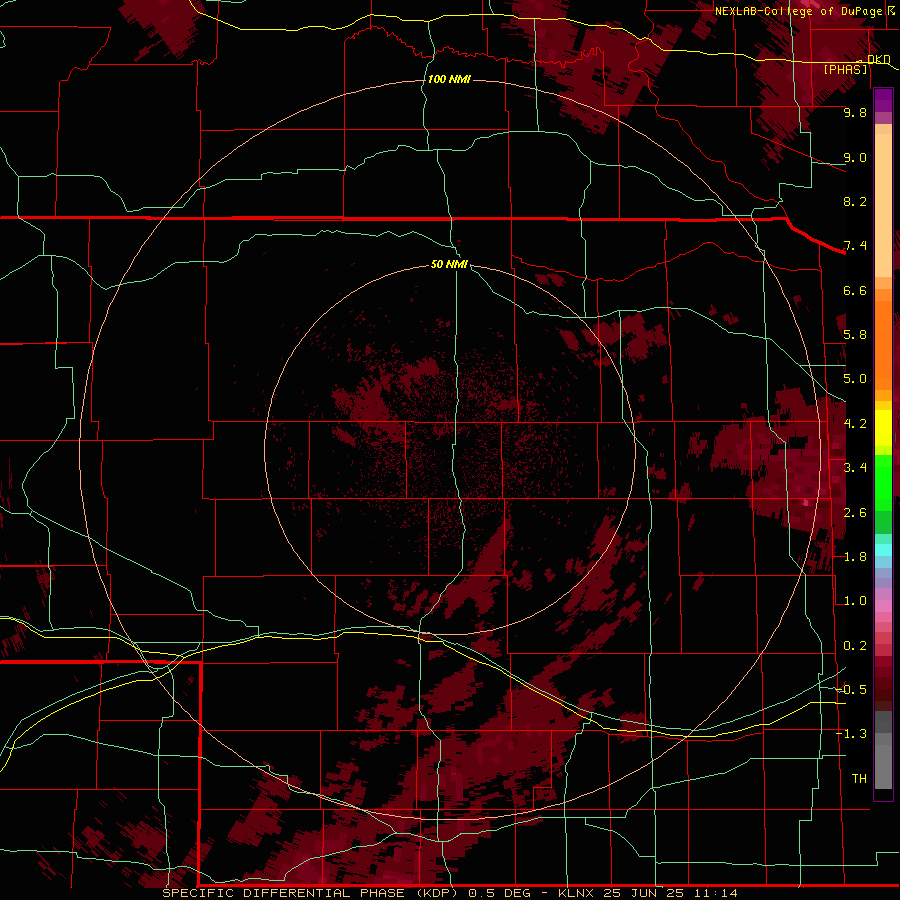Click the [PHAS] legend heading
This screenshot has width=900, height=900.
(x=845, y=69)
